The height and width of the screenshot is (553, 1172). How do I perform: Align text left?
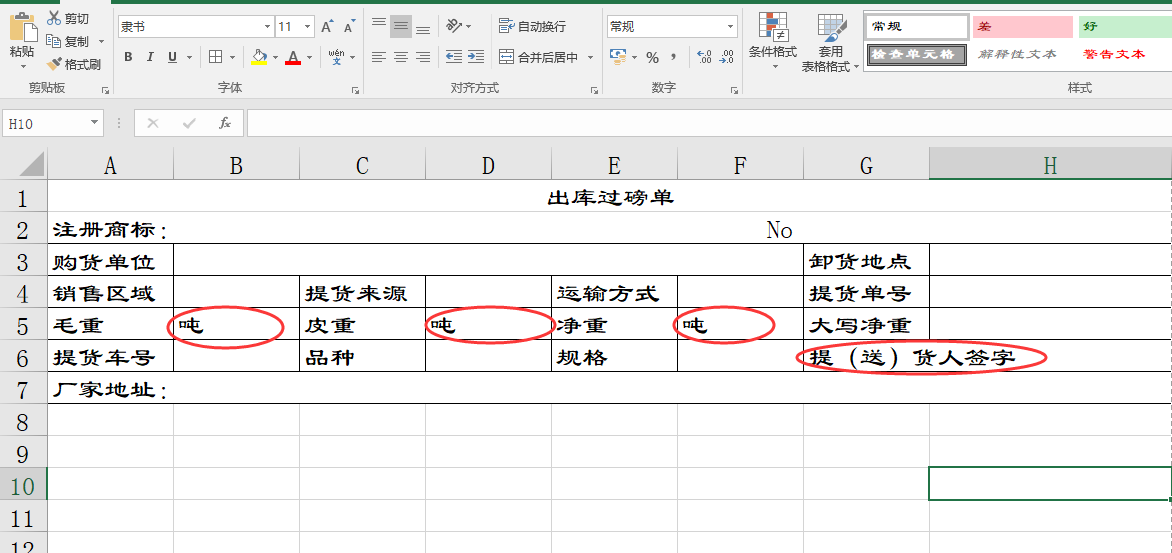click(x=379, y=57)
